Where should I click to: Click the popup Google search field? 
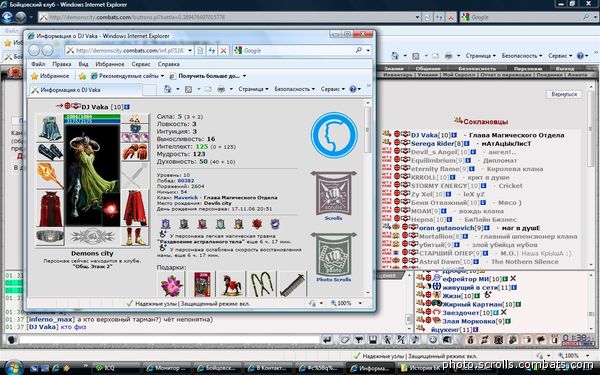tap(298, 51)
